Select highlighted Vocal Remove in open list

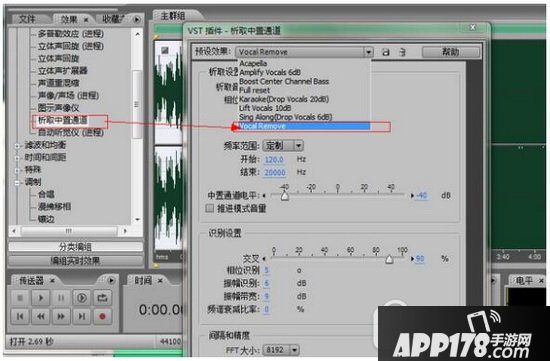pyautogui.click(x=304, y=126)
